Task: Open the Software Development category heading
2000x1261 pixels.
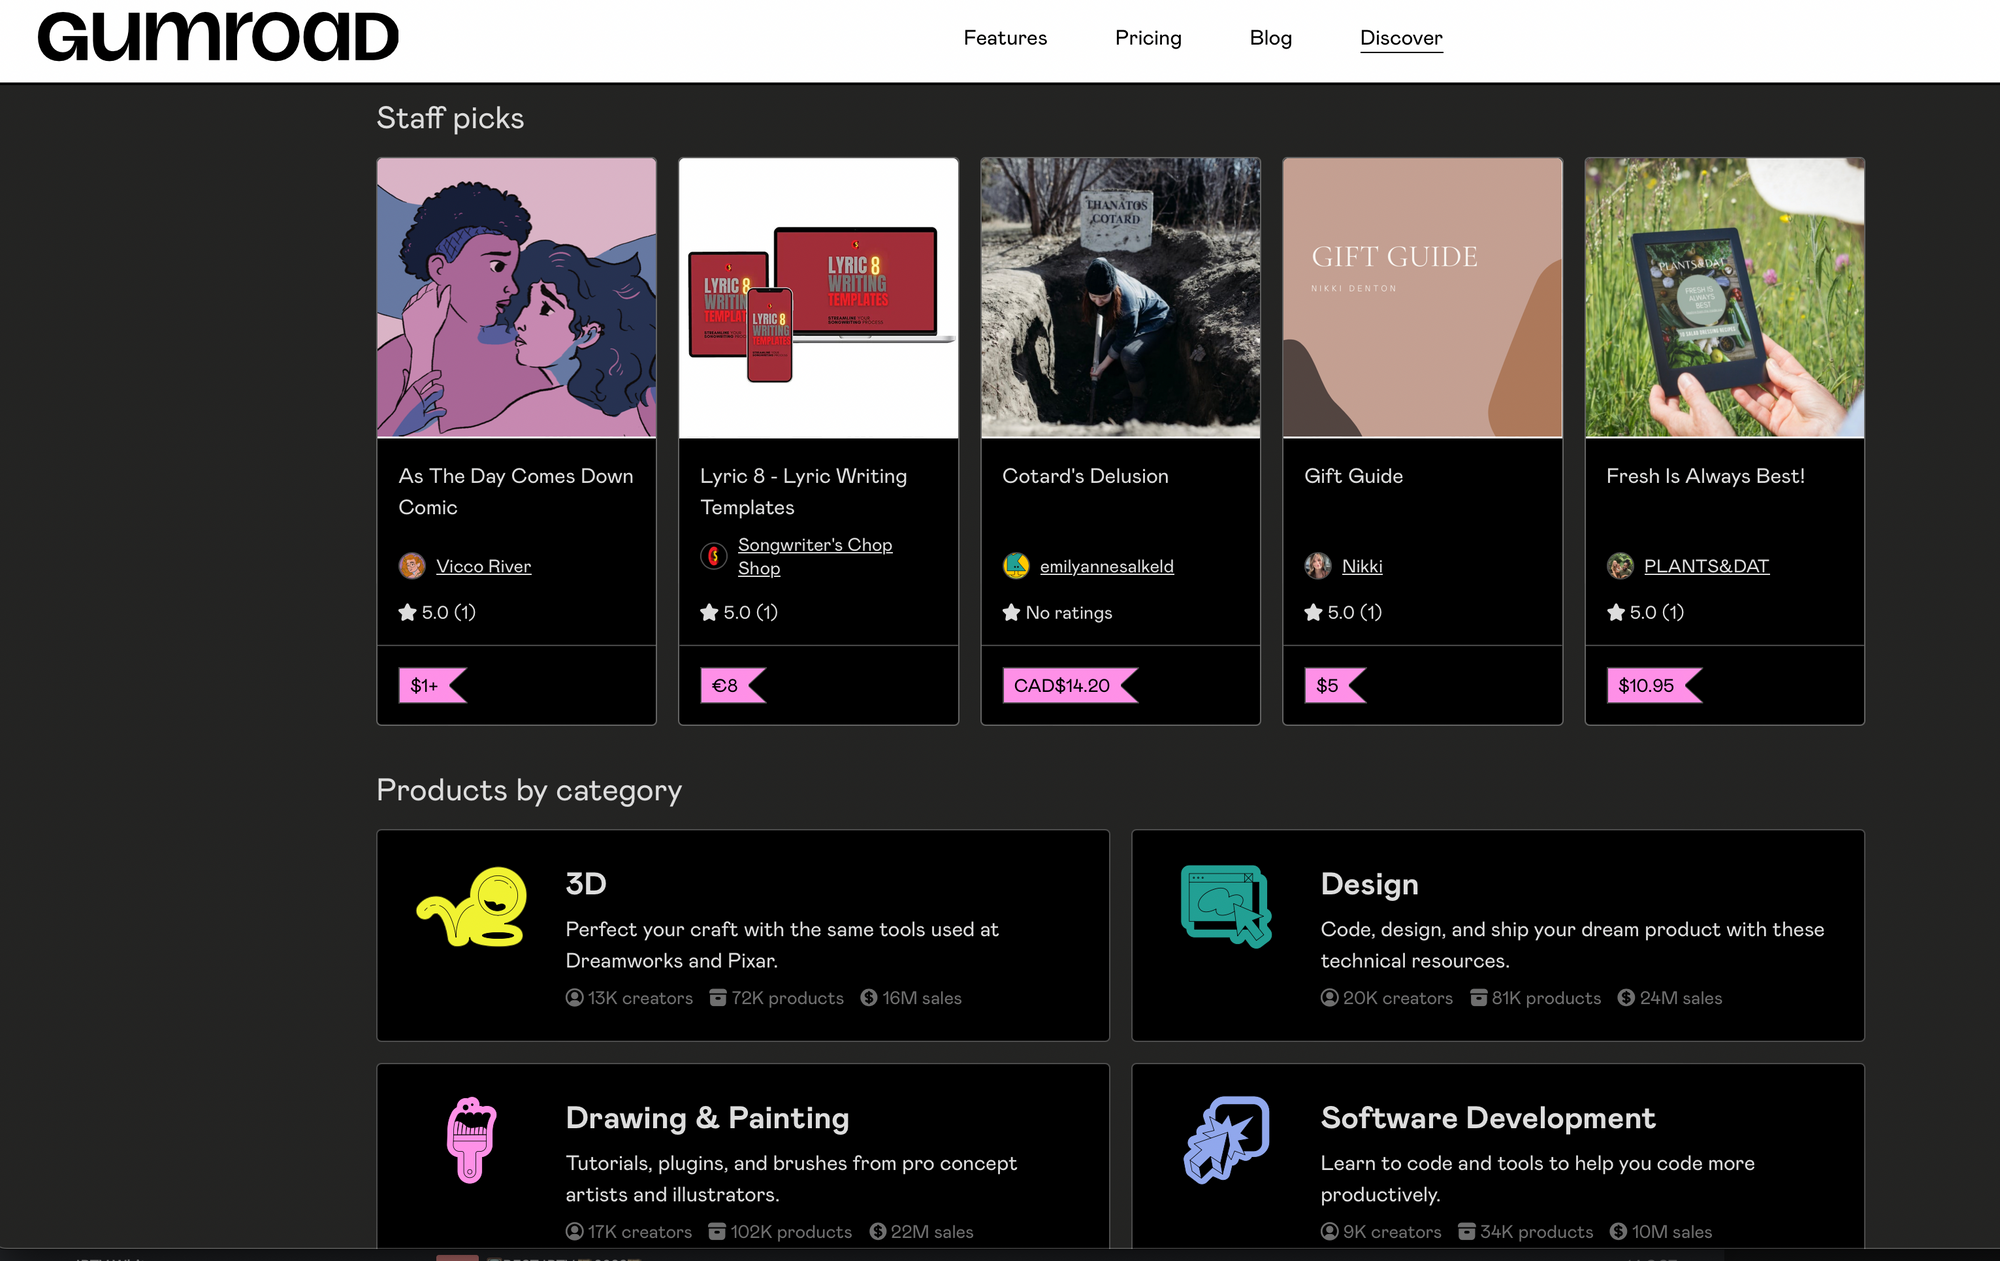Action: (1488, 1118)
